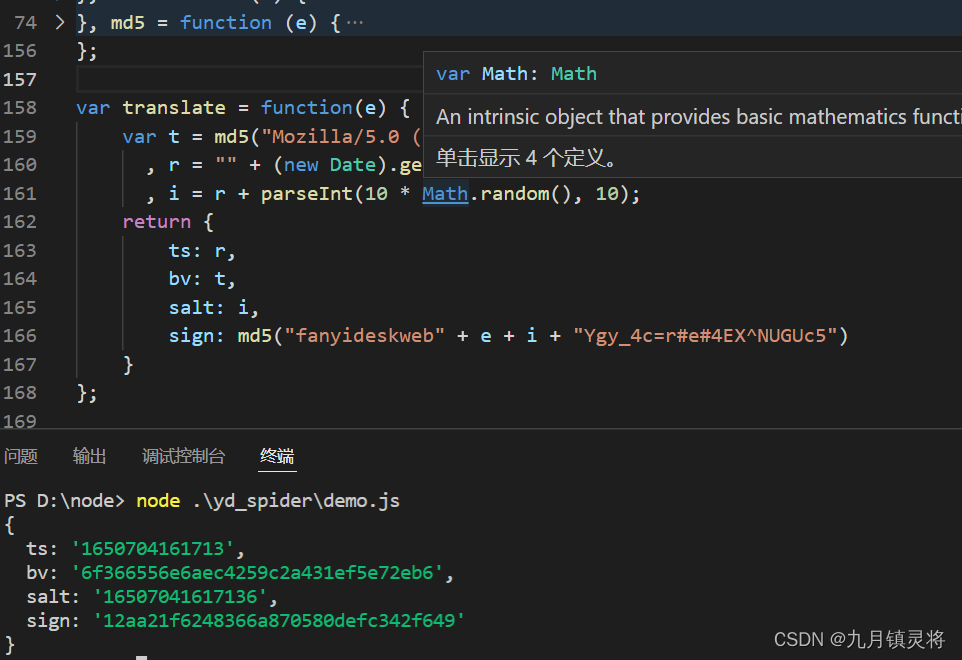Click the parseInt call on line 161
Screen dimensions: 962x660
pyautogui.click(x=306, y=194)
